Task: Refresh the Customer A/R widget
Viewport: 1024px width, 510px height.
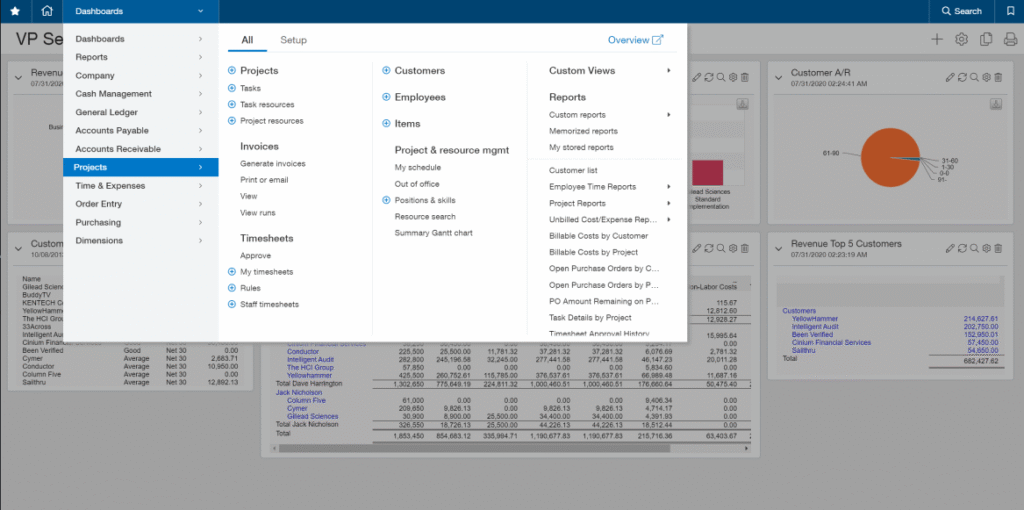Action: pos(962,77)
